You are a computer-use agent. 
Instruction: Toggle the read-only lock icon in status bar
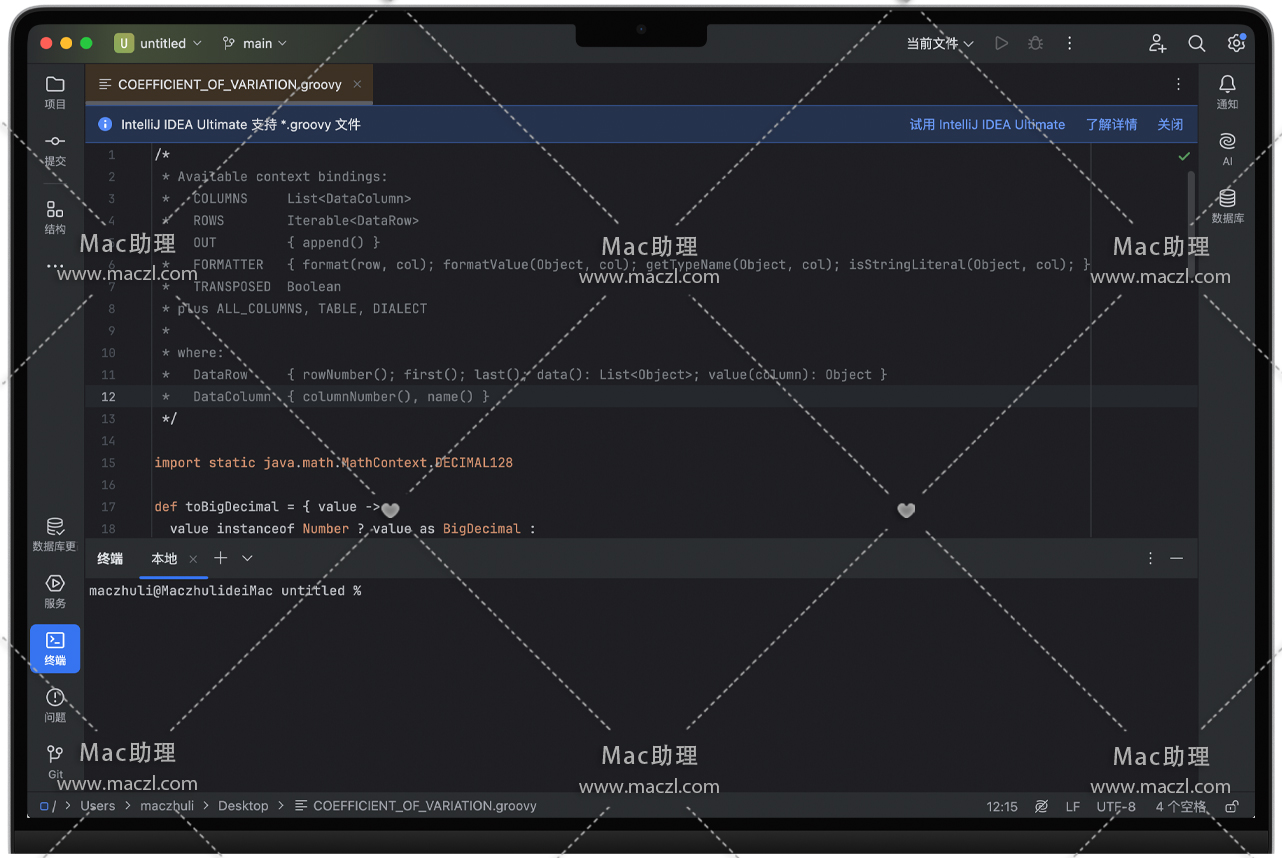point(1232,806)
